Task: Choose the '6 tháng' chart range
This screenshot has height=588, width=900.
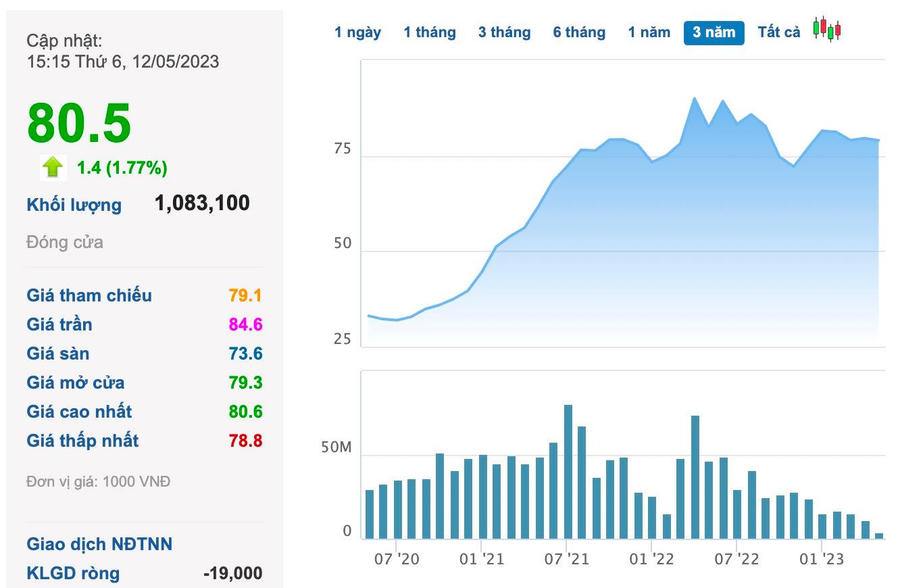Action: [x=579, y=32]
